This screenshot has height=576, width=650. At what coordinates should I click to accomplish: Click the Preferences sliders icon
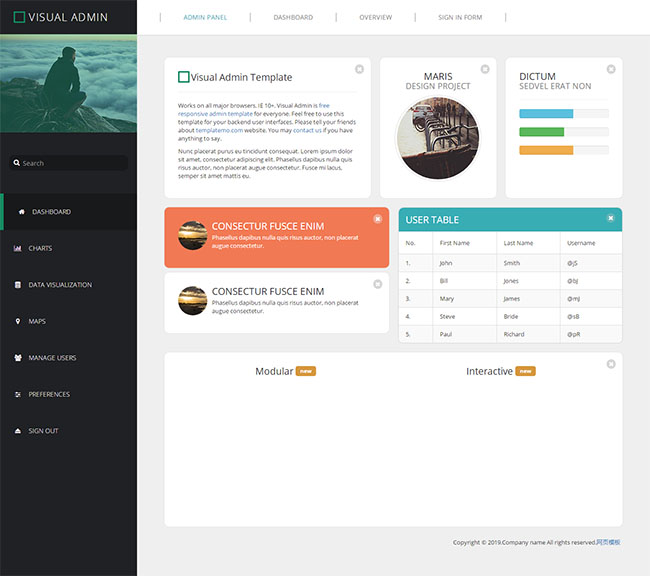pyautogui.click(x=18, y=394)
